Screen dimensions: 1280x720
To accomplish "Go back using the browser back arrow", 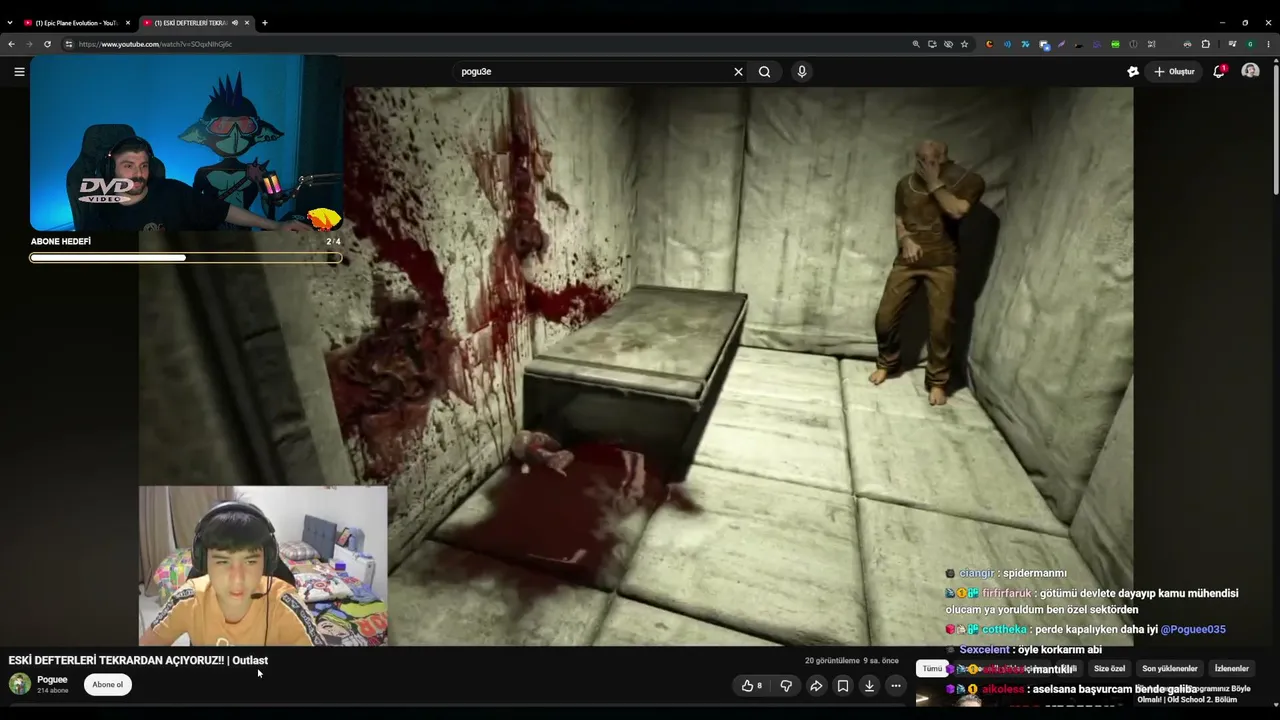I will click(11, 44).
